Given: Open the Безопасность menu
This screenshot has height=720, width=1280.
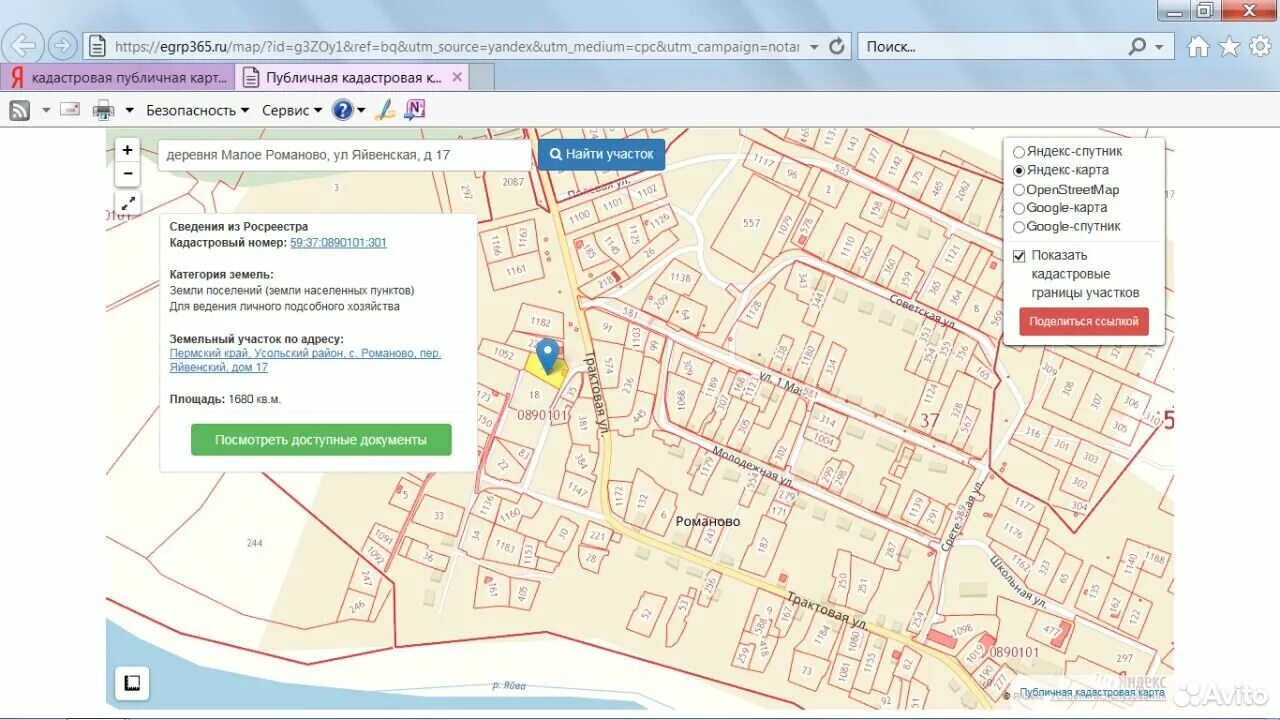Looking at the screenshot, I should (196, 110).
